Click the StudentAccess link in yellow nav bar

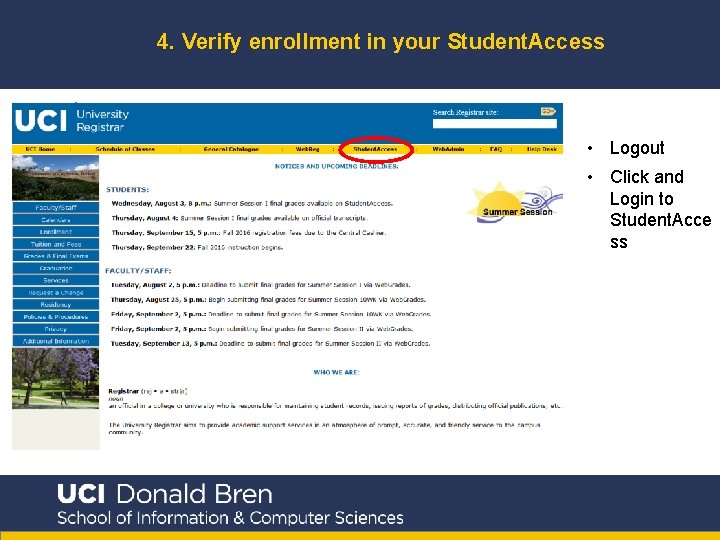tap(375, 149)
